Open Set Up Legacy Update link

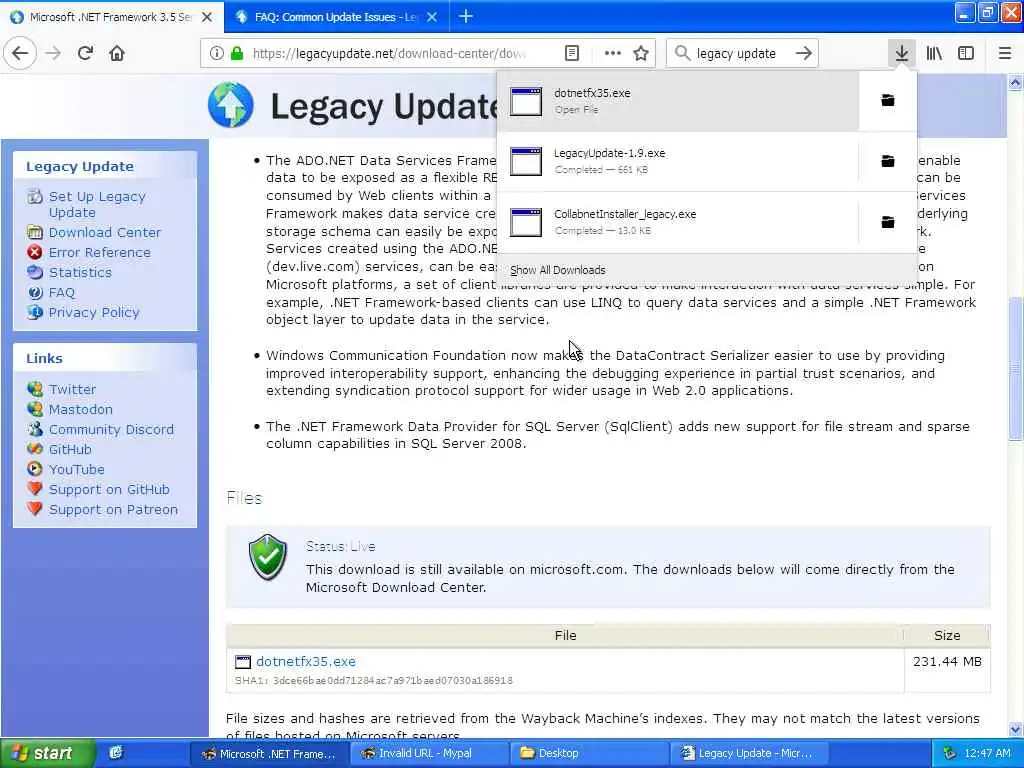pyautogui.click(x=97, y=204)
